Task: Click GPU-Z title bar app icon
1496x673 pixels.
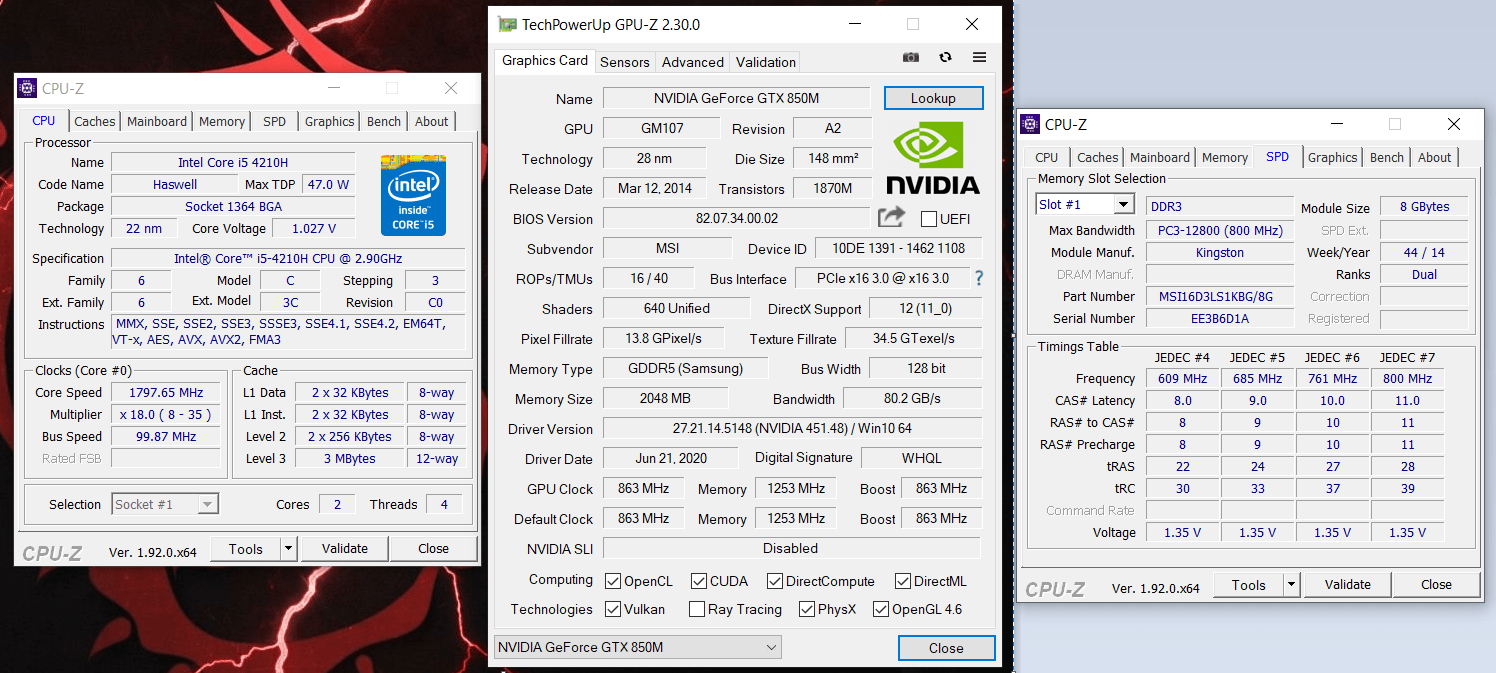Action: click(508, 24)
